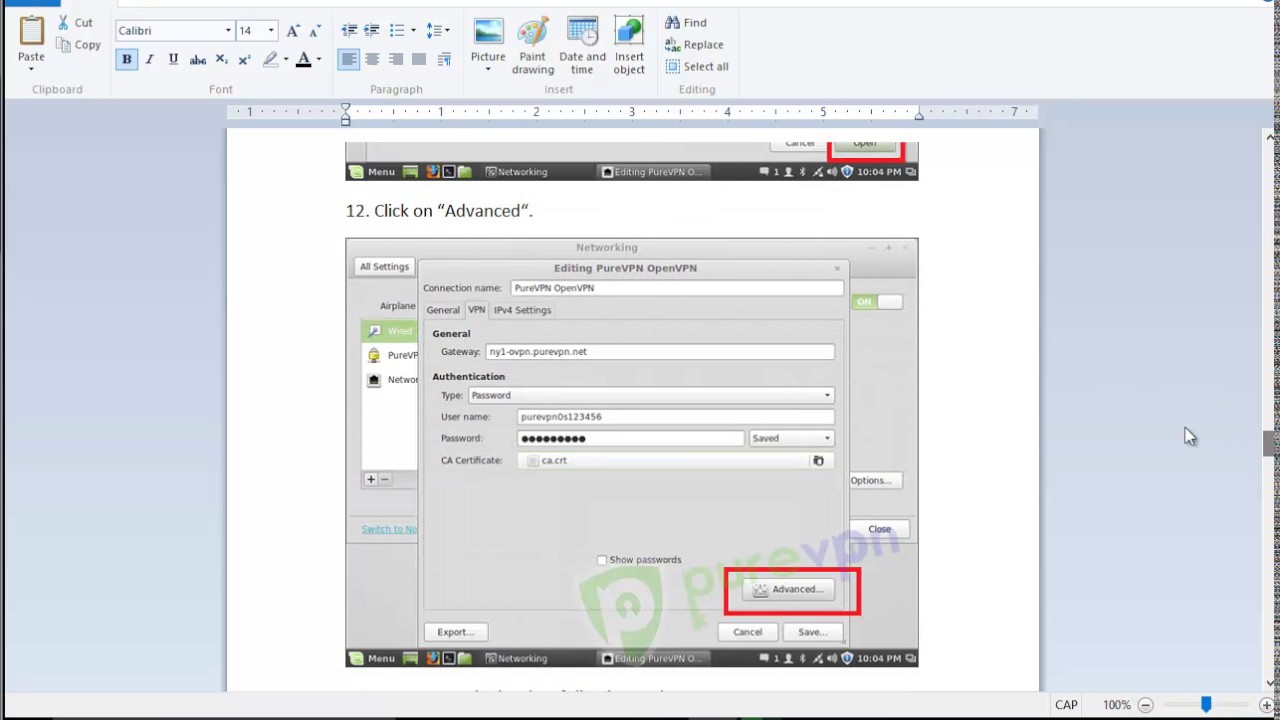Toggle Subscript formatting
Screen dimensions: 1280x720
pos(222,60)
